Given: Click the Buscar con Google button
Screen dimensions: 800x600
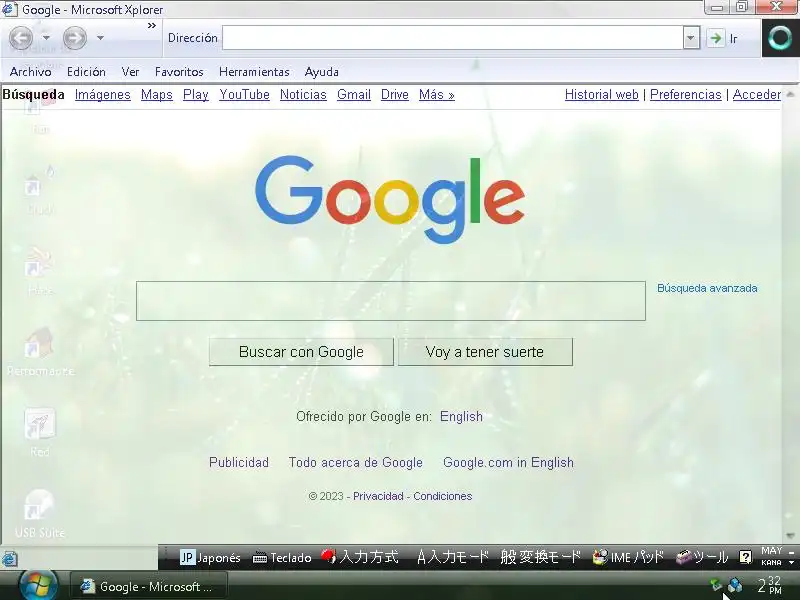Looking at the screenshot, I should click(301, 352).
